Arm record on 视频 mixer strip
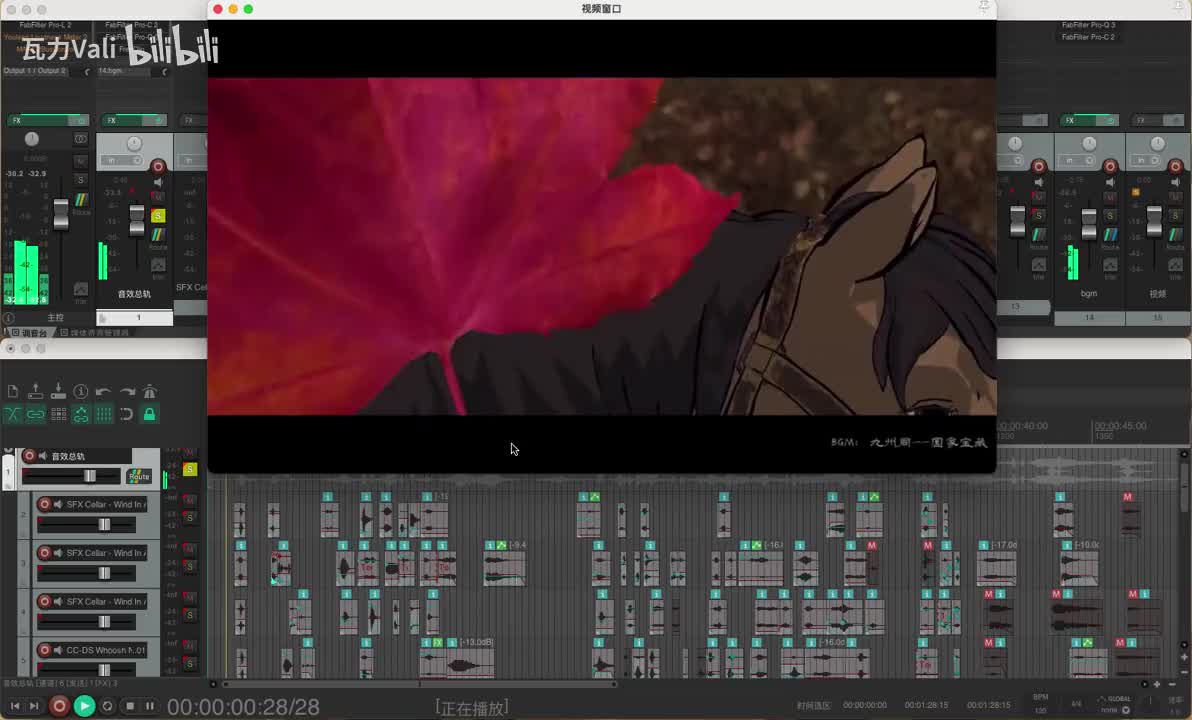The height and width of the screenshot is (720, 1192). [1175, 167]
